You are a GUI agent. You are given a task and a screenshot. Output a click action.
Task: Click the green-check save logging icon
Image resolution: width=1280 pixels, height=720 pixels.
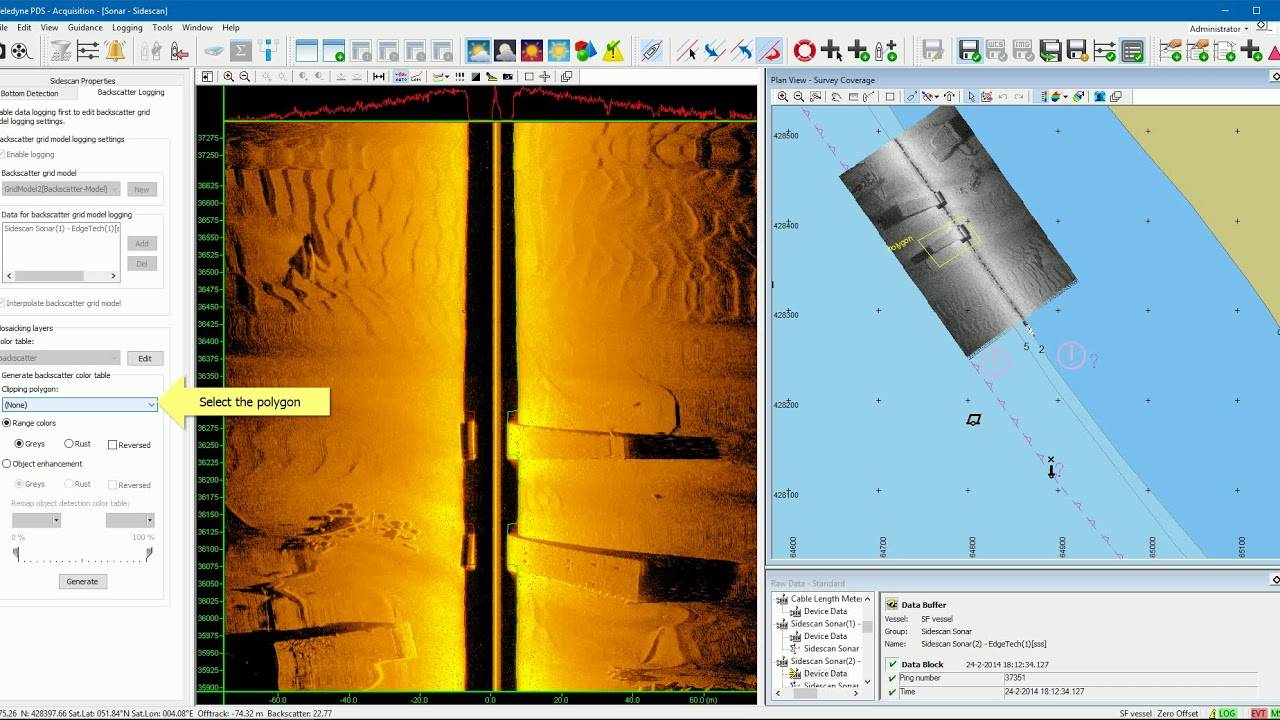tap(968, 50)
